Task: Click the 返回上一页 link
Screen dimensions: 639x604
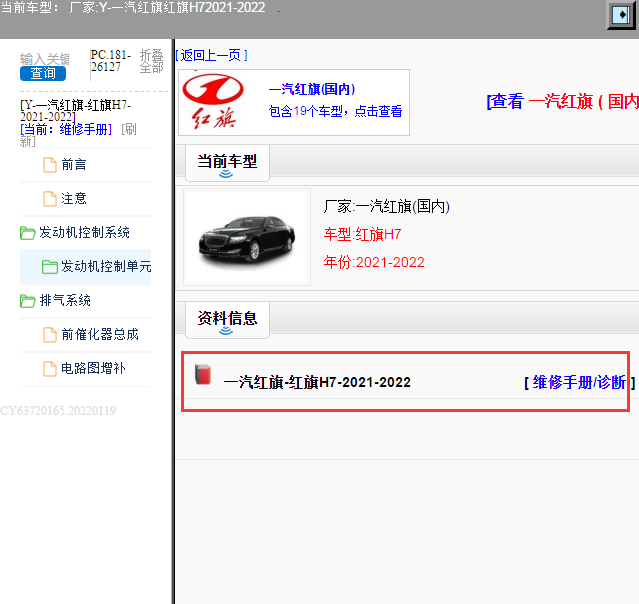Action: [212, 55]
